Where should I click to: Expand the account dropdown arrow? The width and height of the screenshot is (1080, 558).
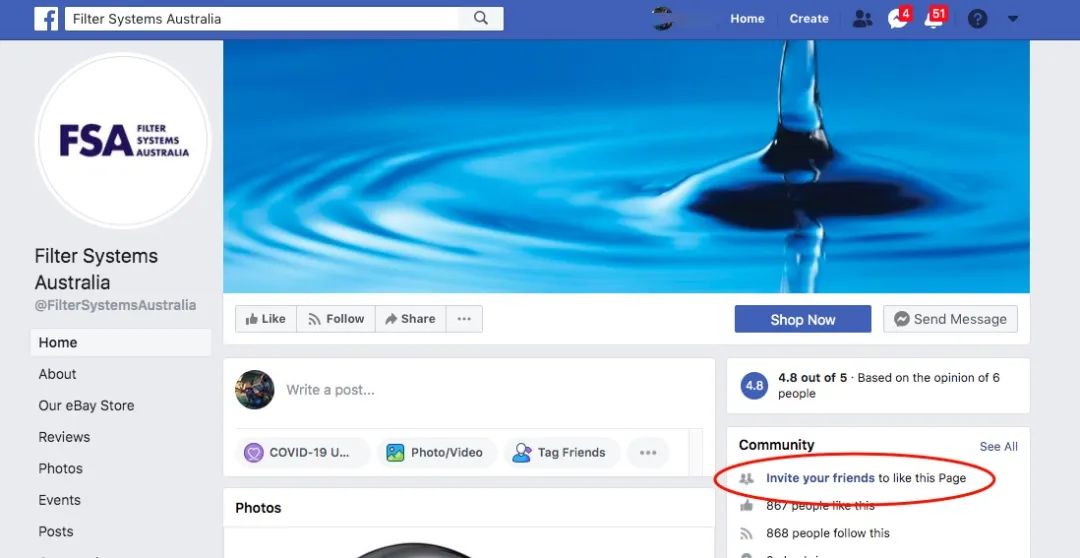click(x=1012, y=19)
